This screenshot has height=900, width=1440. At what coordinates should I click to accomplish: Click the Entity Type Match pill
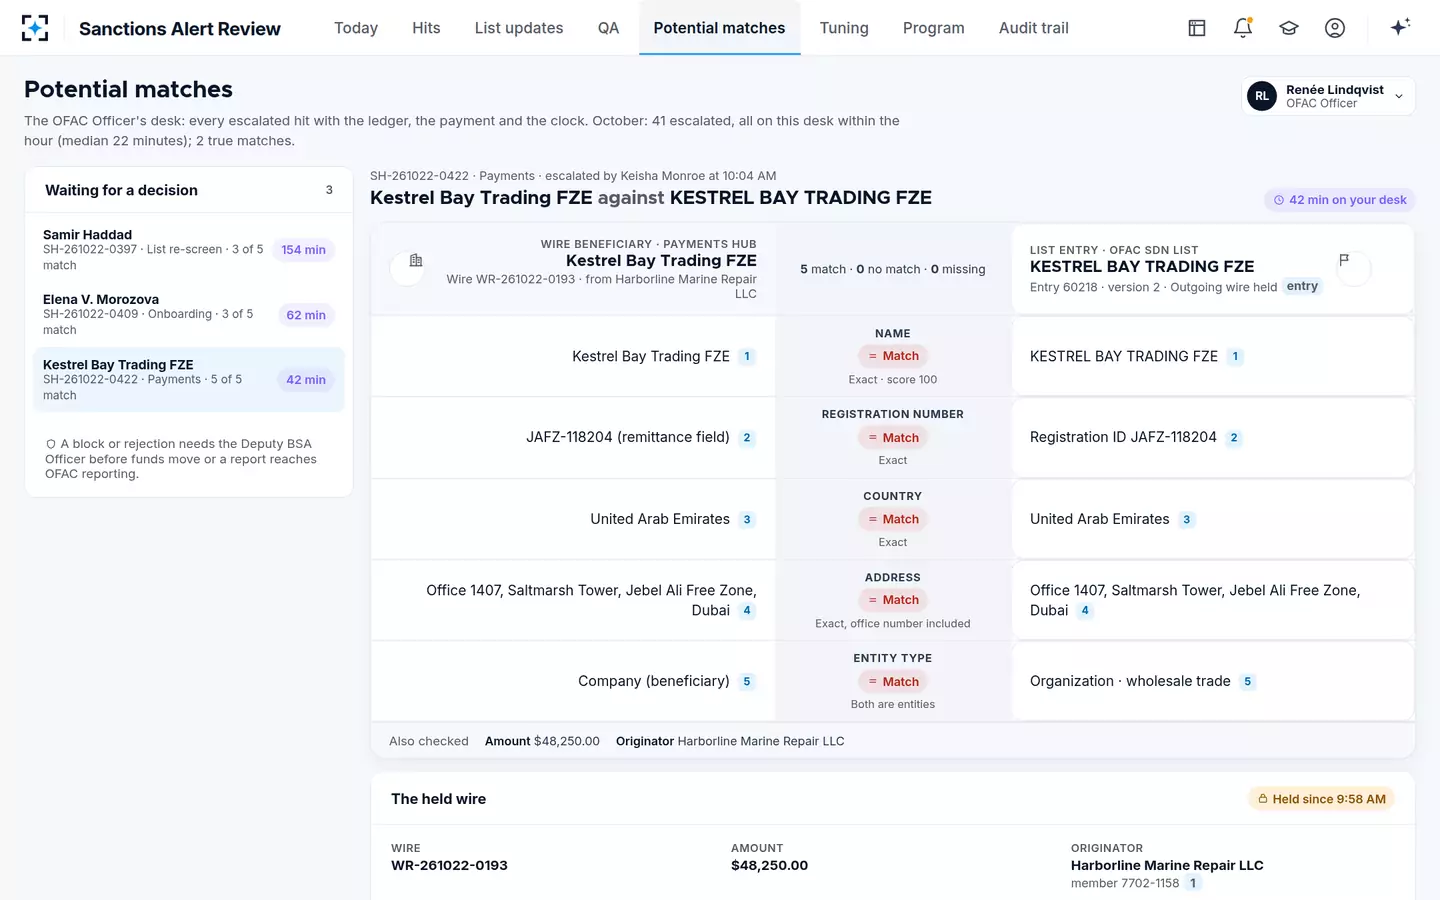(x=893, y=682)
